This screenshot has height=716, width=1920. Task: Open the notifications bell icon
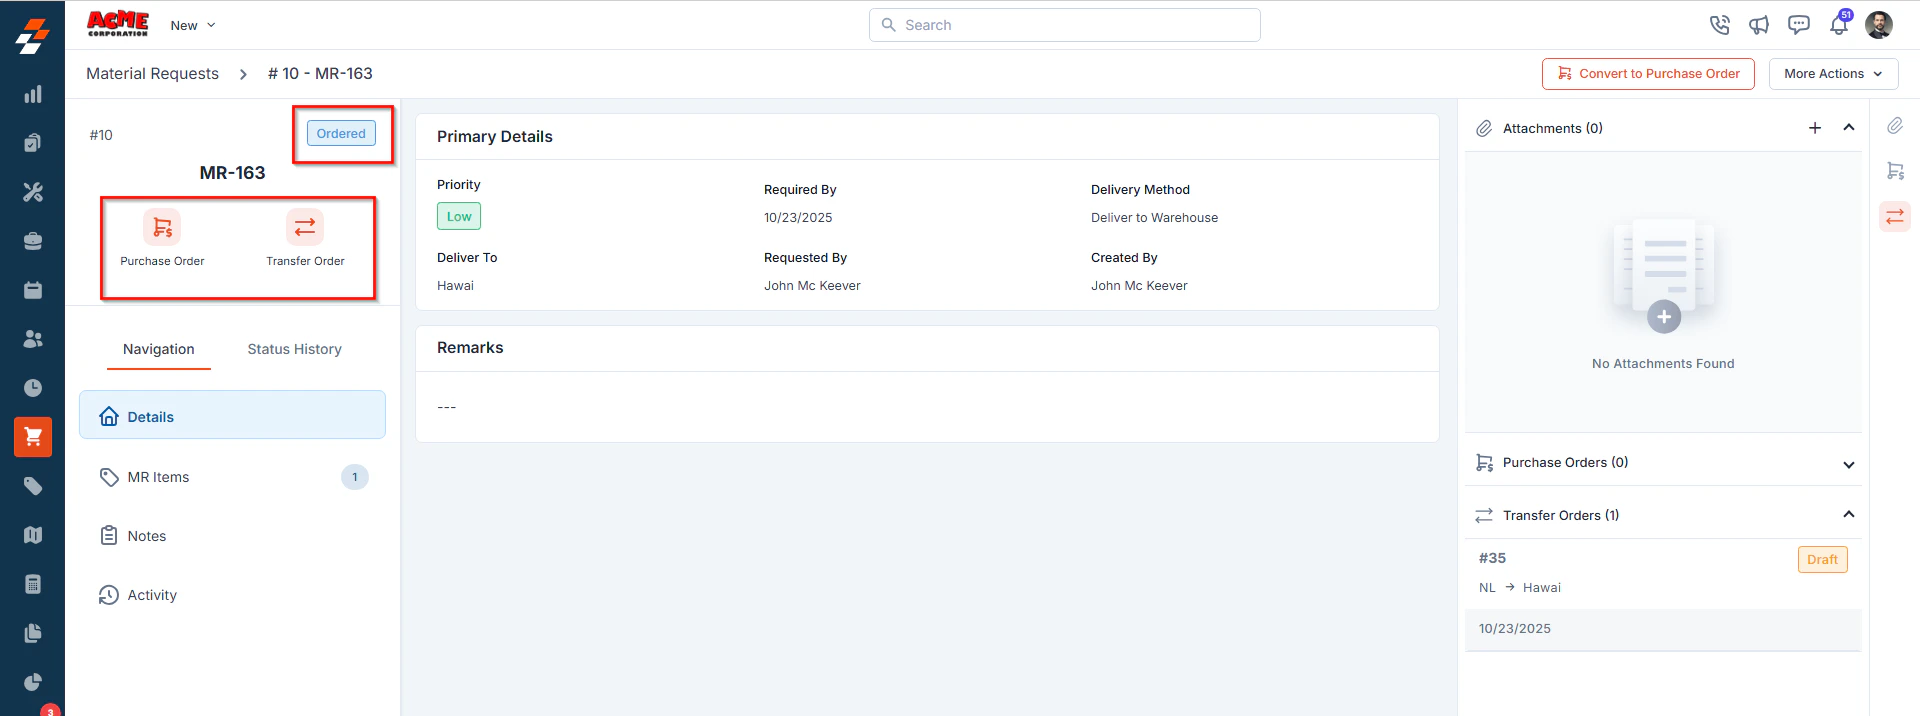[x=1839, y=24]
